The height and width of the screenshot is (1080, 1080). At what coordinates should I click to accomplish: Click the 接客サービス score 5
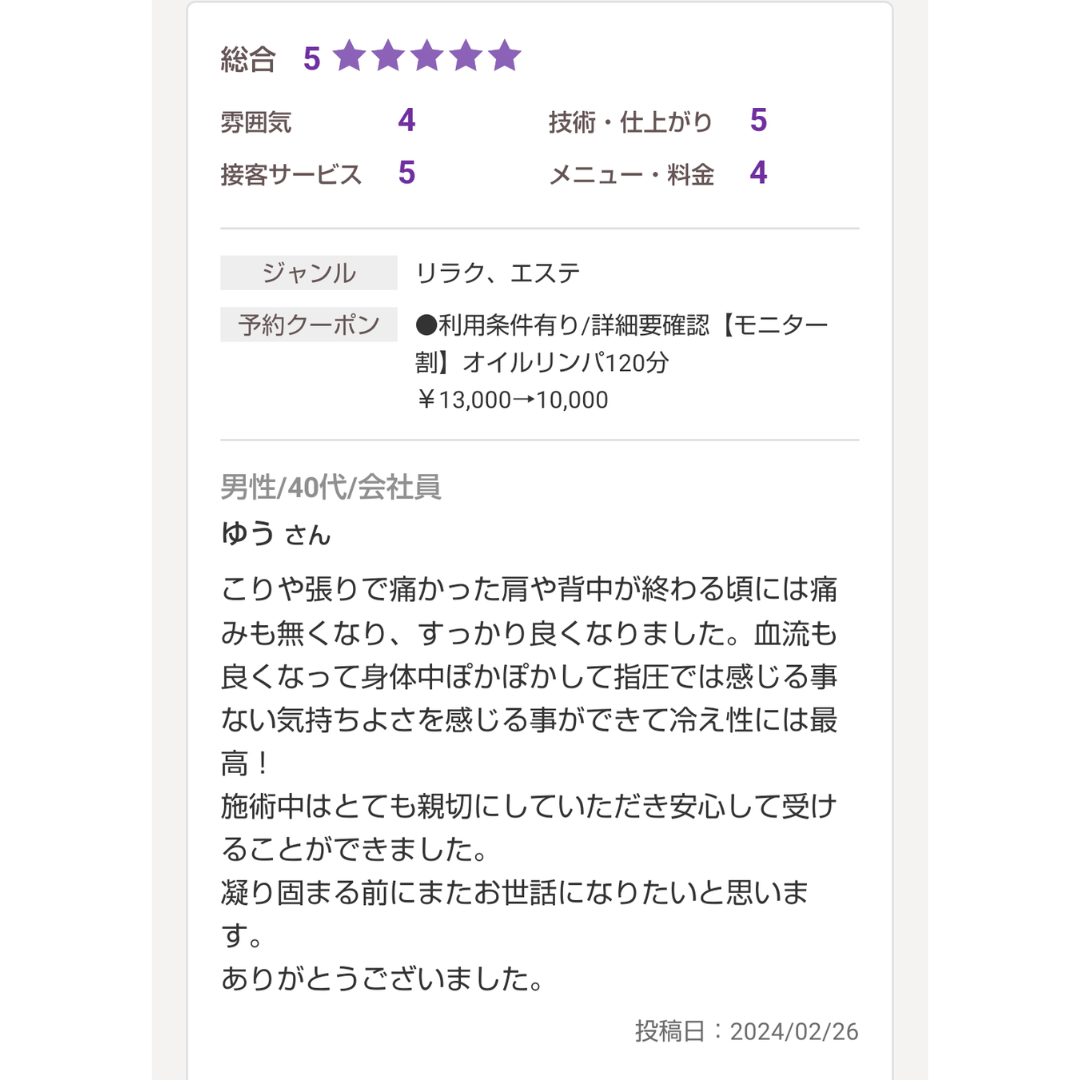(407, 173)
